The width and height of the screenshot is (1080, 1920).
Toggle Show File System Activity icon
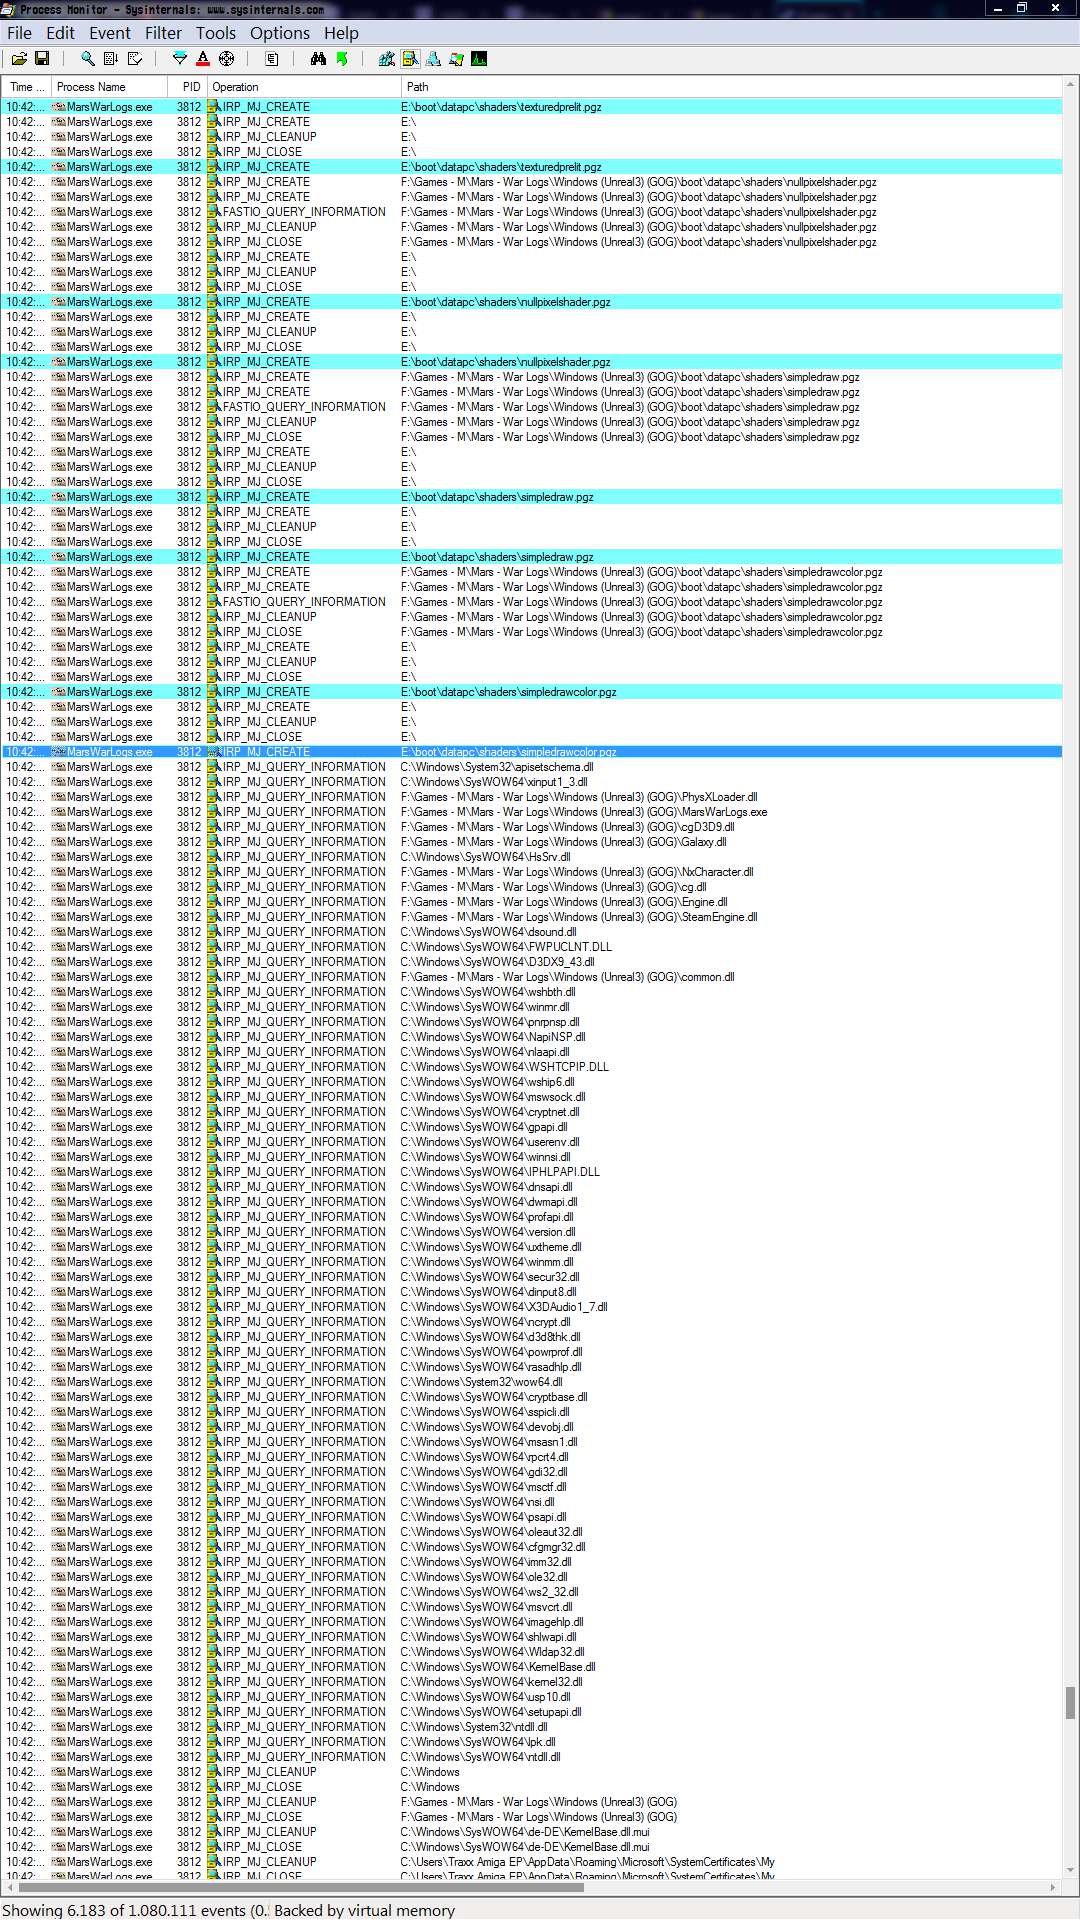(x=410, y=59)
